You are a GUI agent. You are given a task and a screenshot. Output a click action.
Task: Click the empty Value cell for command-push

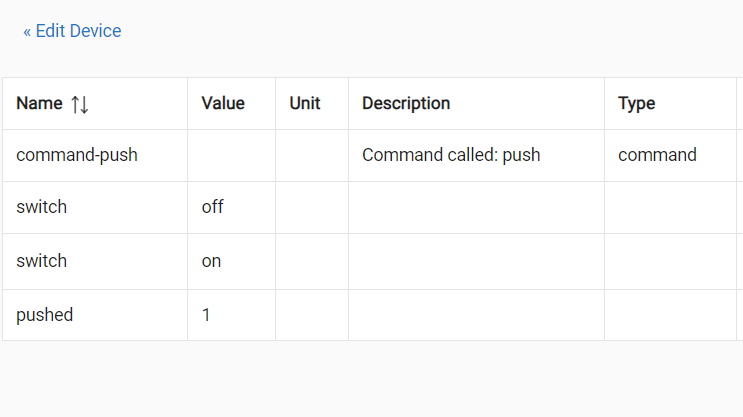(231, 155)
